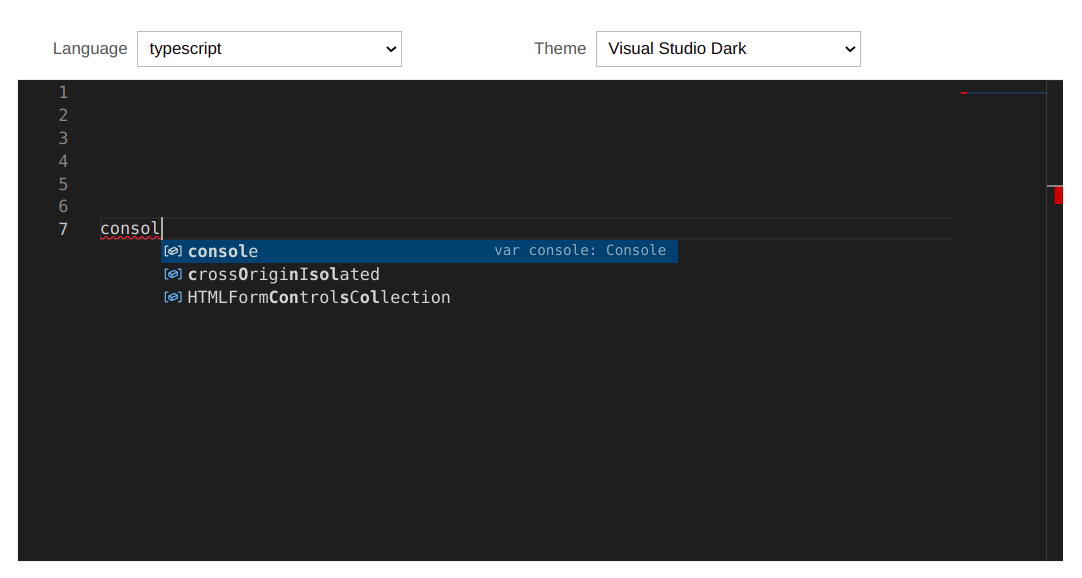The height and width of the screenshot is (578, 1082).
Task: Click line number 7 in the gutter
Action: pos(63,229)
